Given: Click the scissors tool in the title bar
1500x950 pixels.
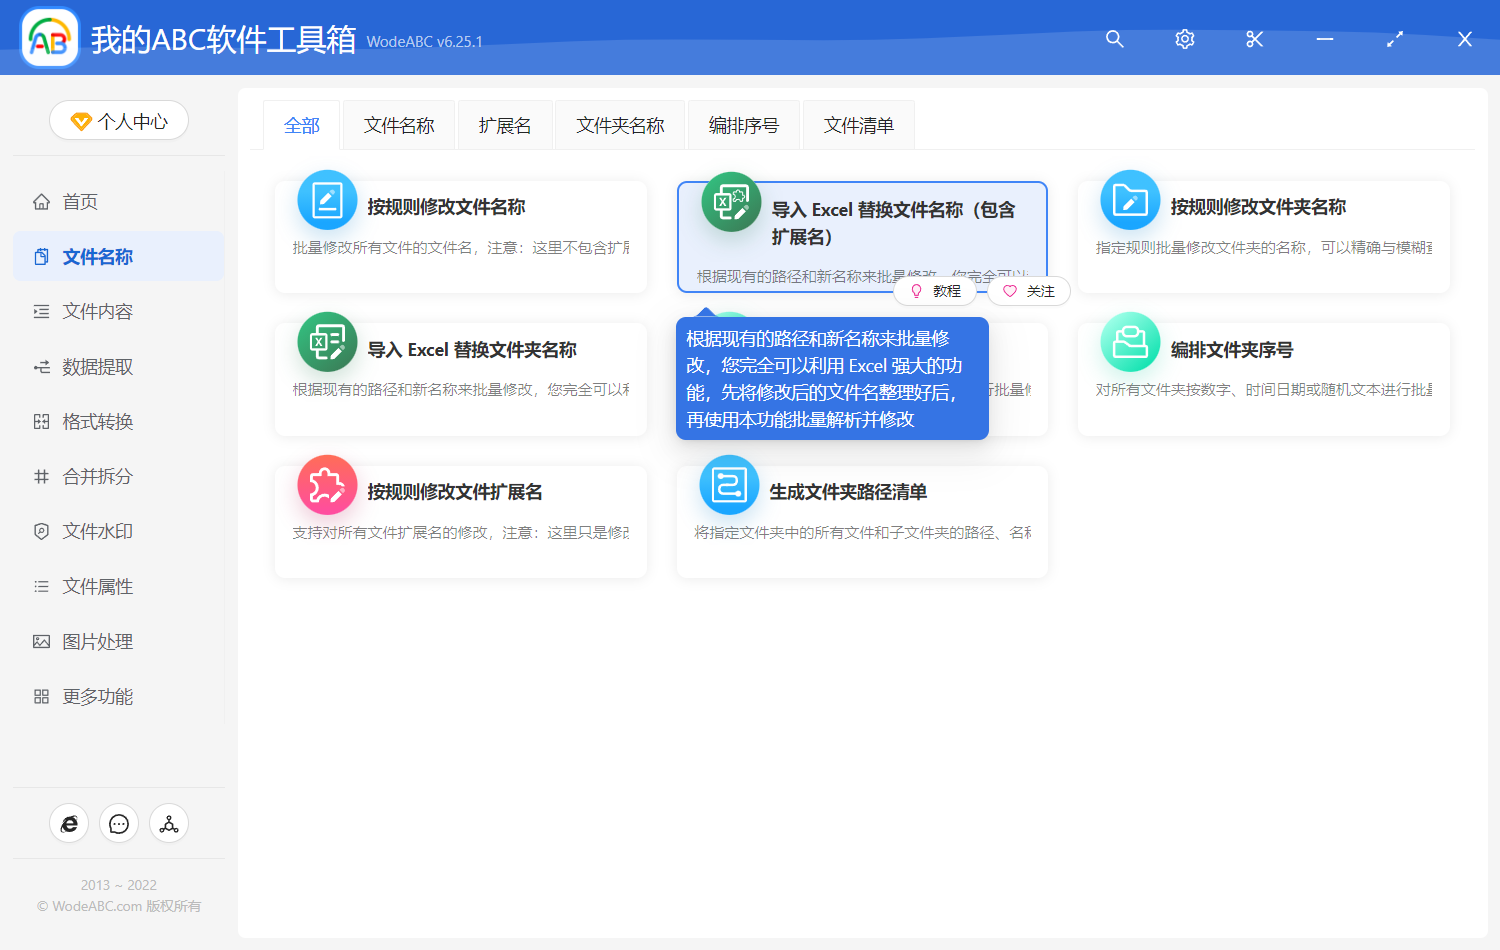Looking at the screenshot, I should (1254, 39).
